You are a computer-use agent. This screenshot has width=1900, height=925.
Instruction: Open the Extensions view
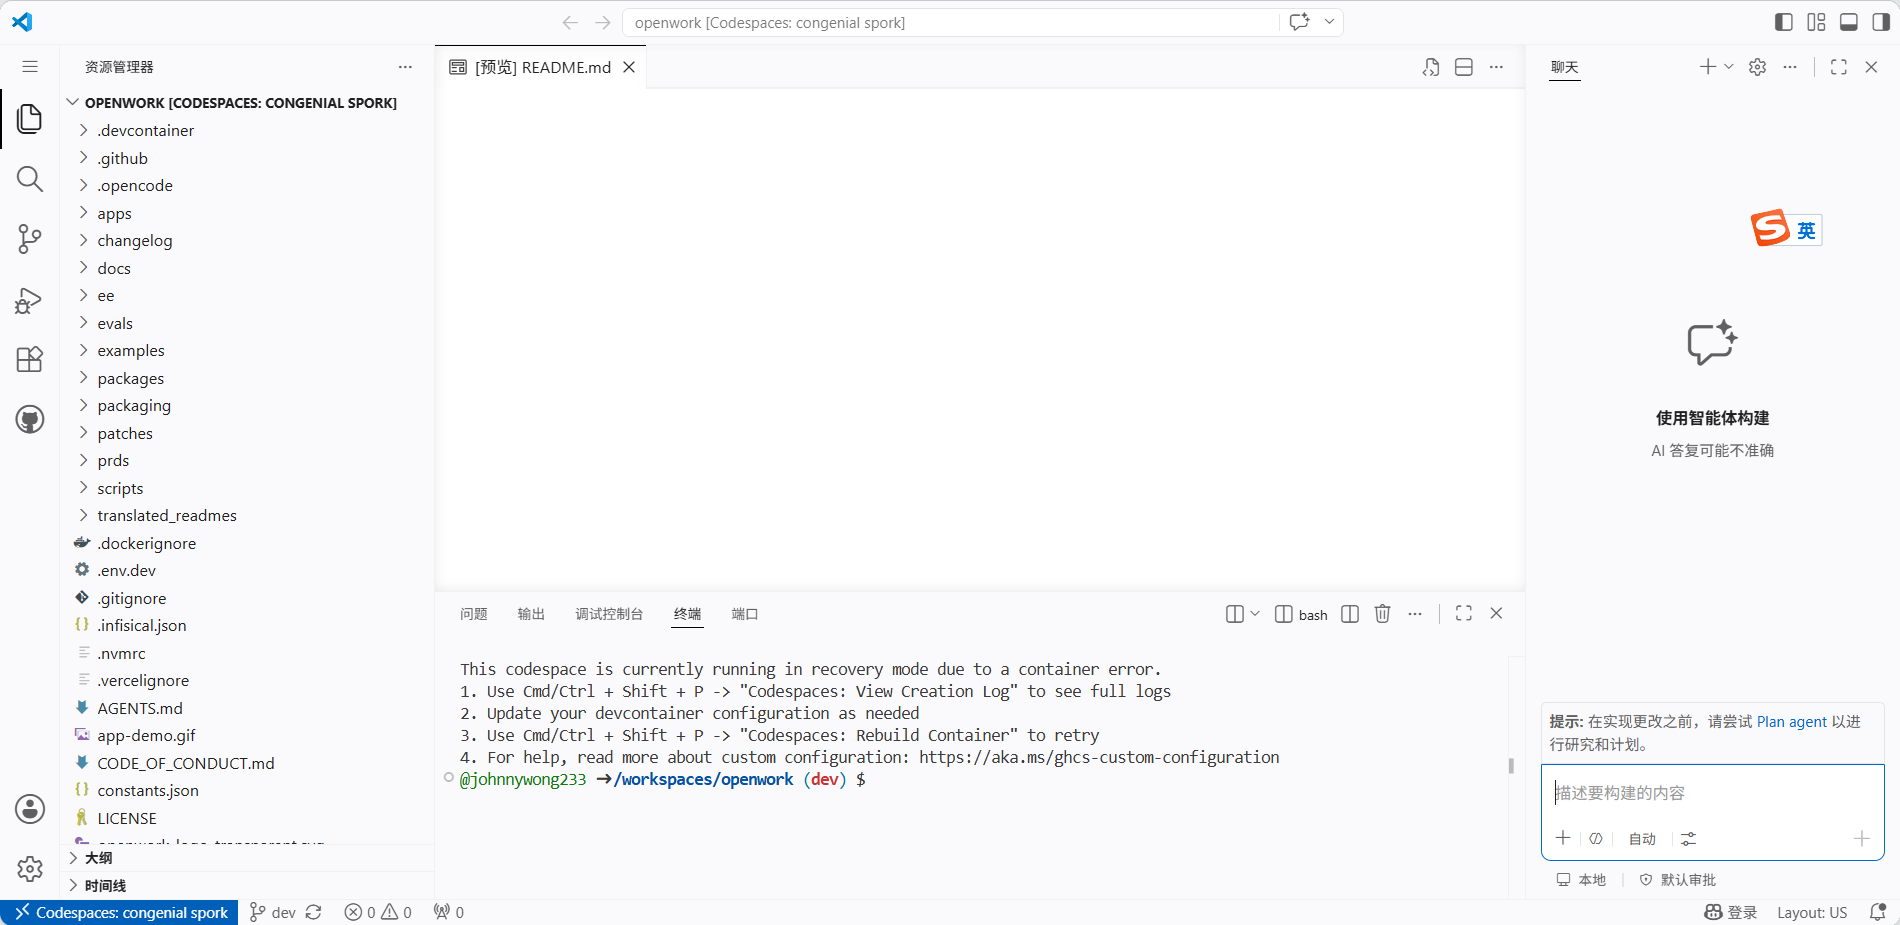click(x=30, y=359)
